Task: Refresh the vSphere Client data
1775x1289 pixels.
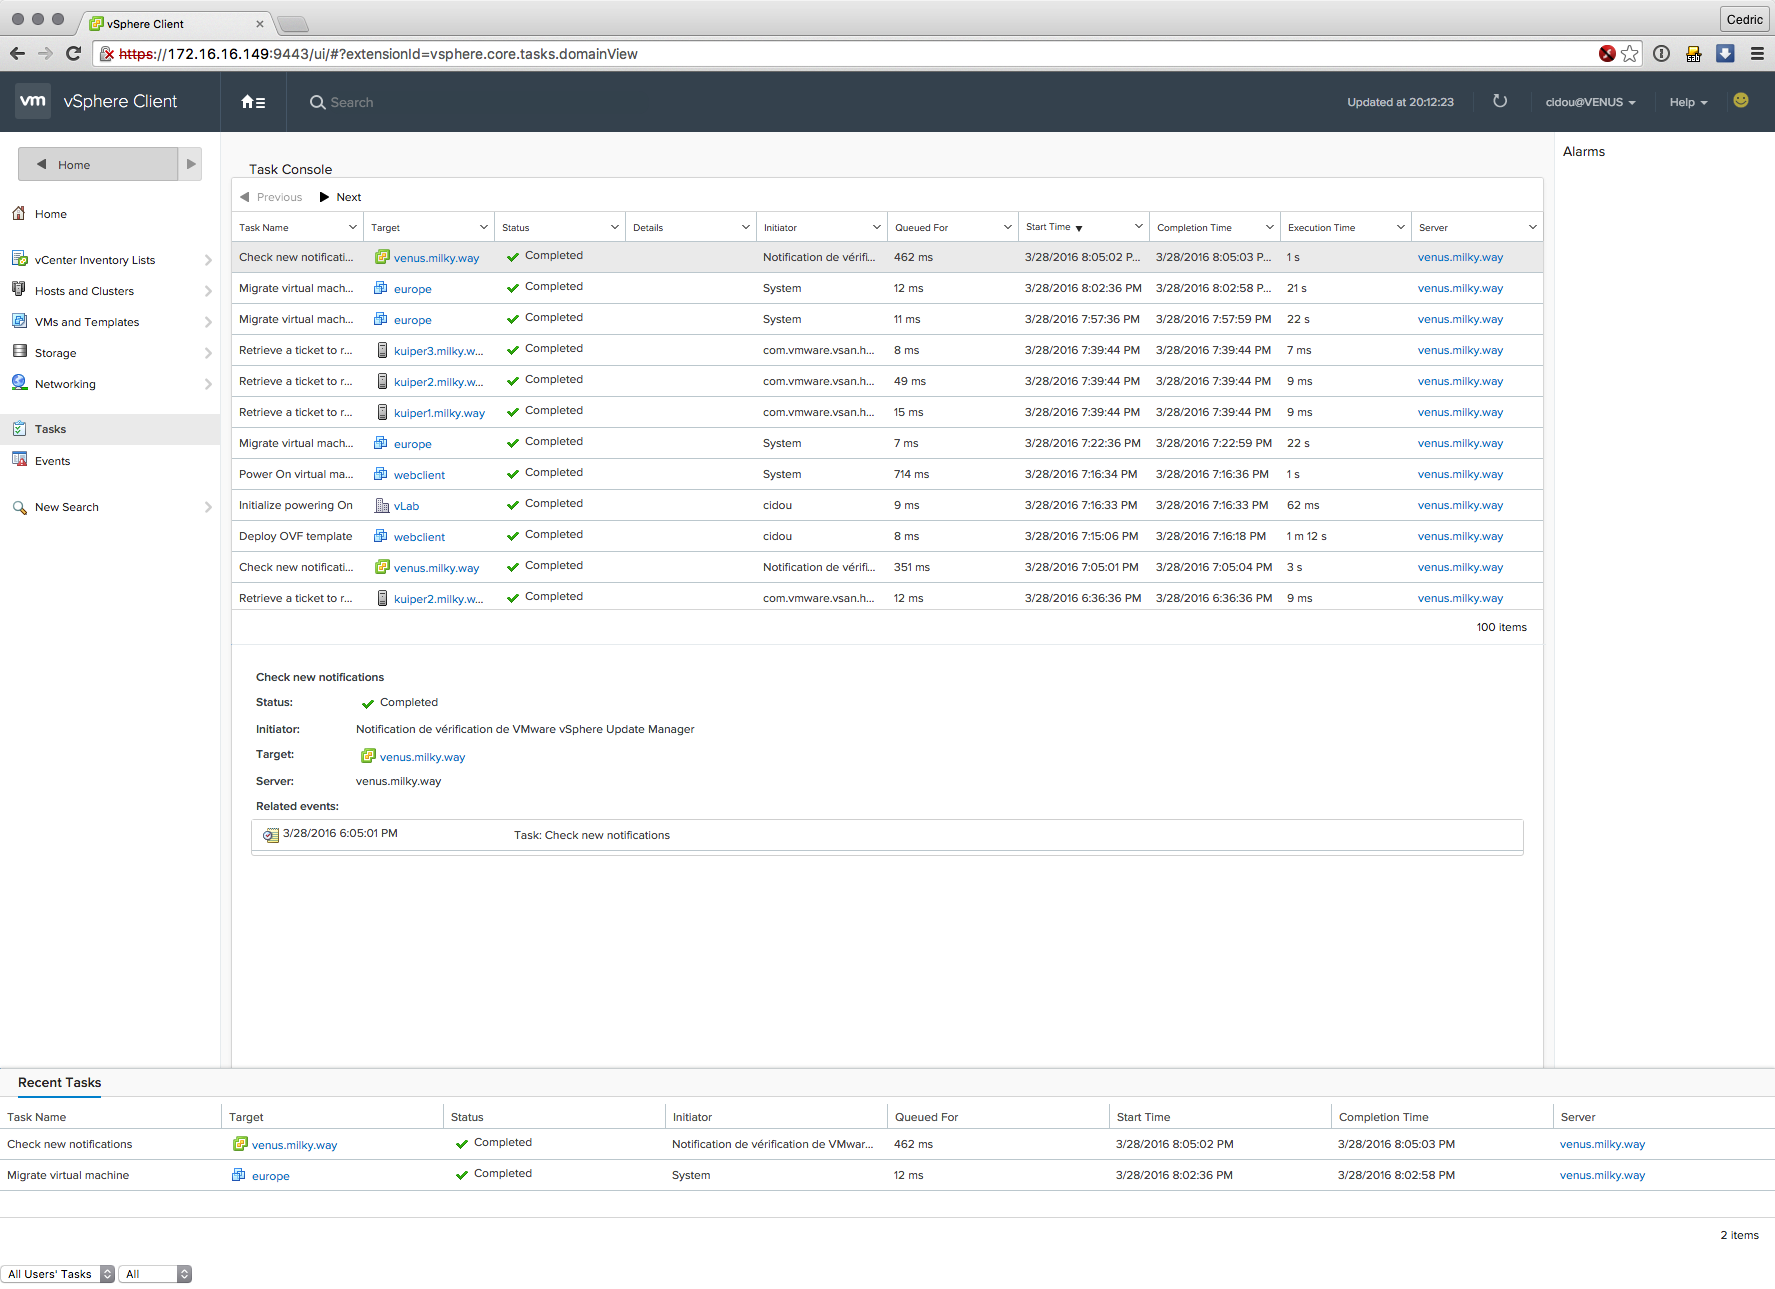Action: point(1499,101)
